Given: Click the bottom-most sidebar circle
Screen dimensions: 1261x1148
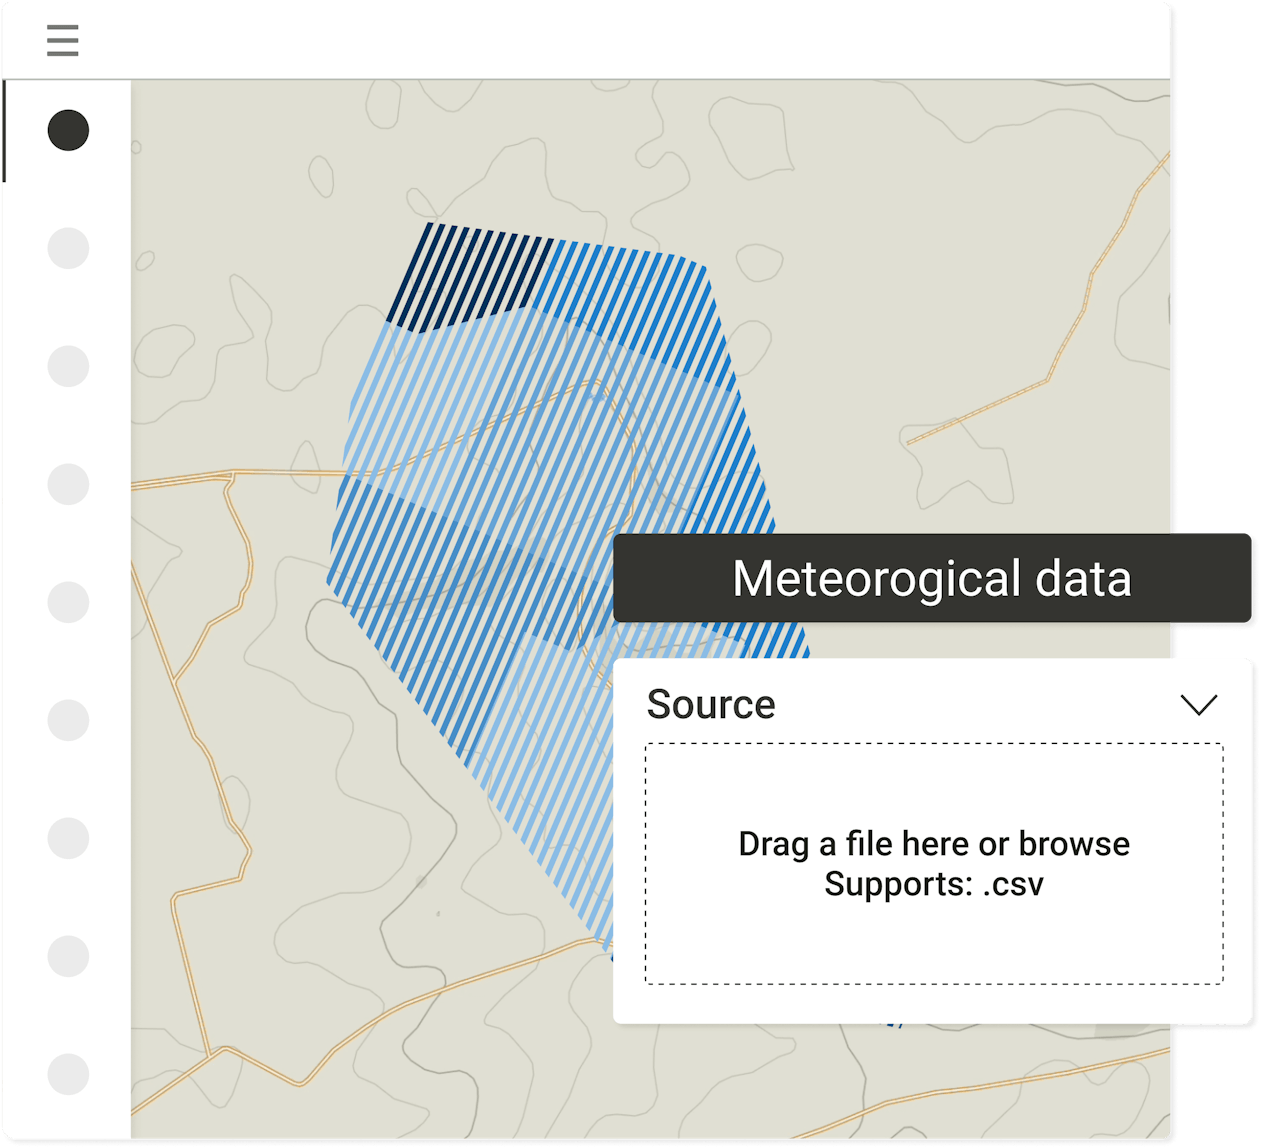Looking at the screenshot, I should click(68, 1074).
